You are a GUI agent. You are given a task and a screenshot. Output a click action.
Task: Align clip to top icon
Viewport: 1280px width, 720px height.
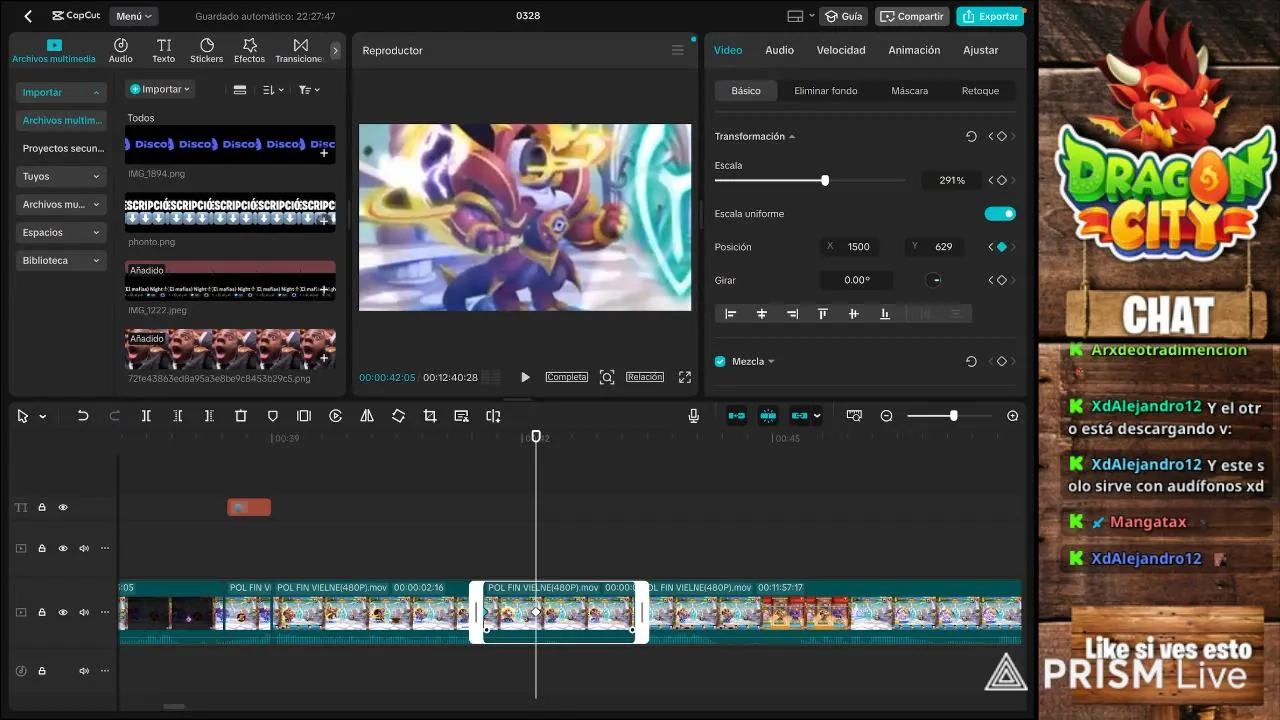(x=823, y=314)
